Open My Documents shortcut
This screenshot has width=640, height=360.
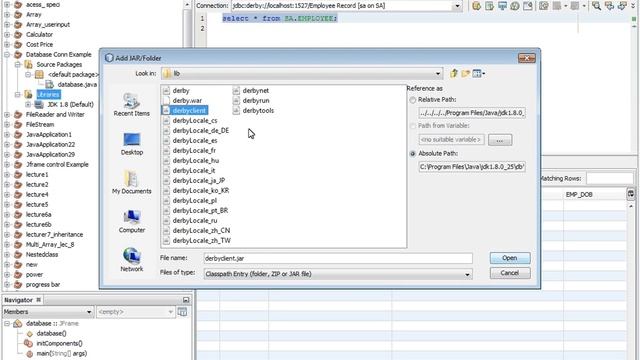[x=131, y=182]
